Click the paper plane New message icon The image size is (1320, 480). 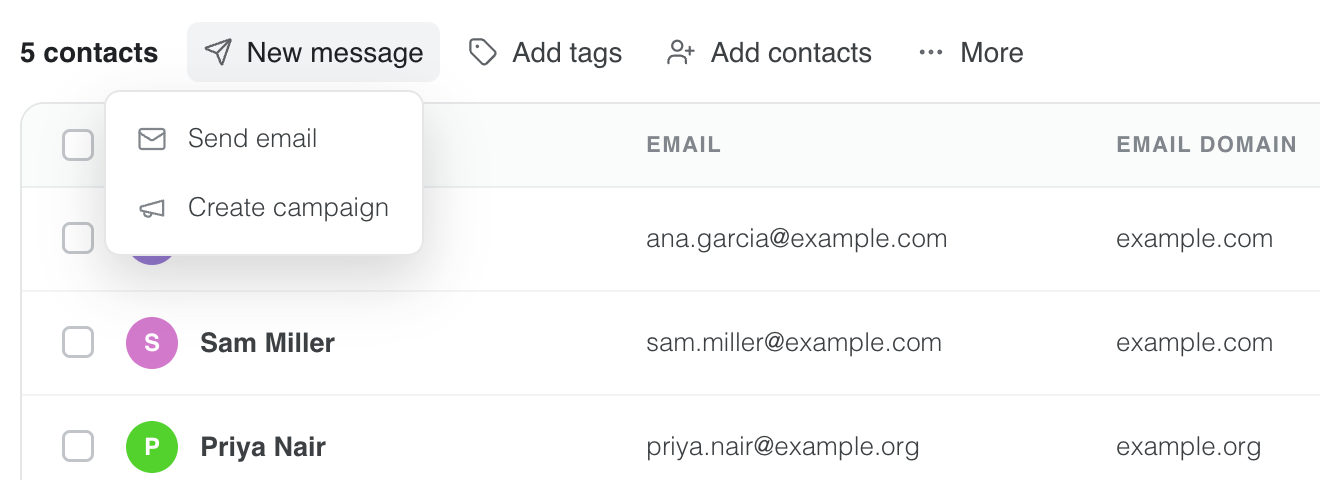click(x=218, y=52)
